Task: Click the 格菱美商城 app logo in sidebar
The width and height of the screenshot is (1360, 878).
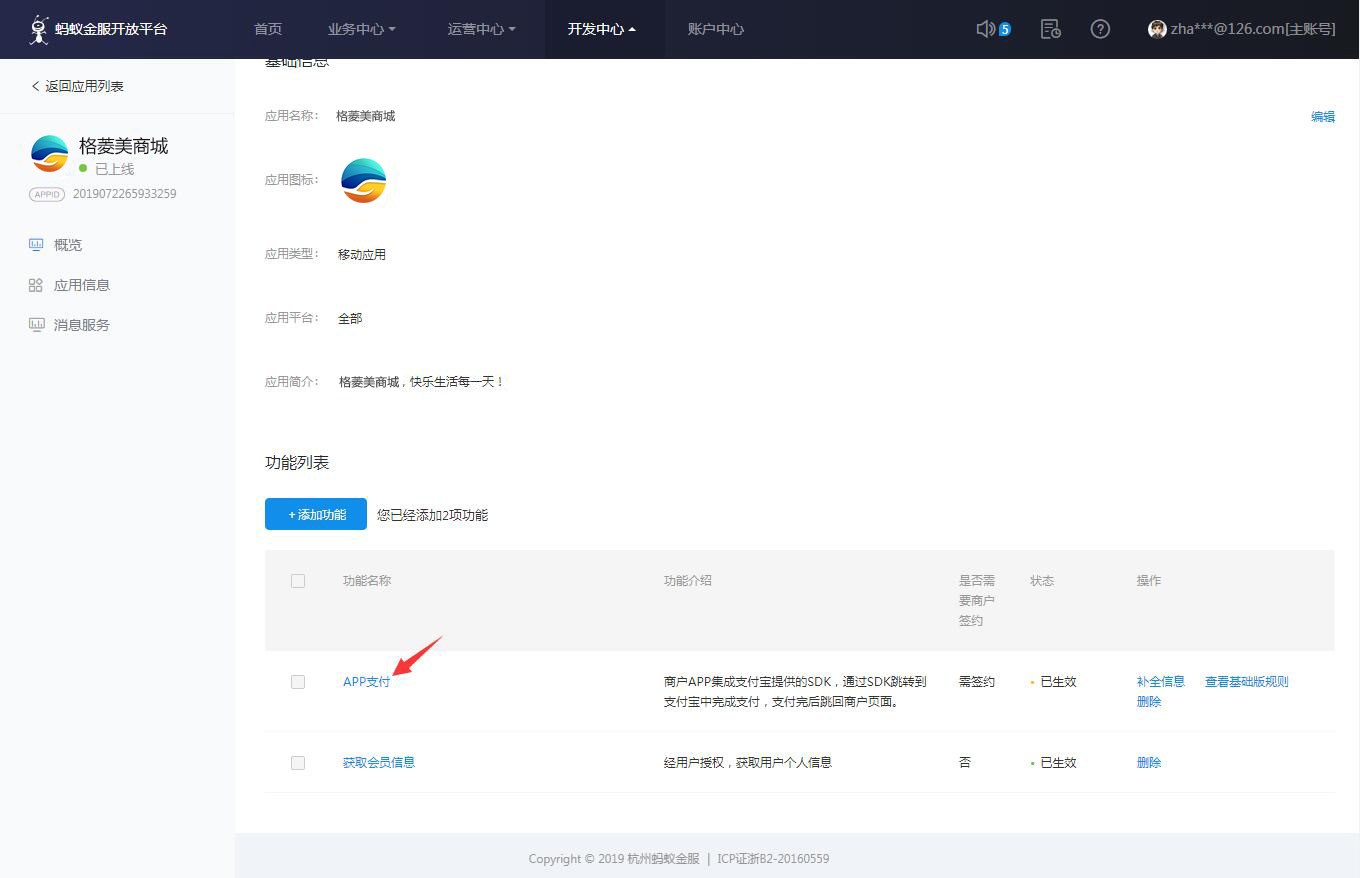Action: (49, 153)
